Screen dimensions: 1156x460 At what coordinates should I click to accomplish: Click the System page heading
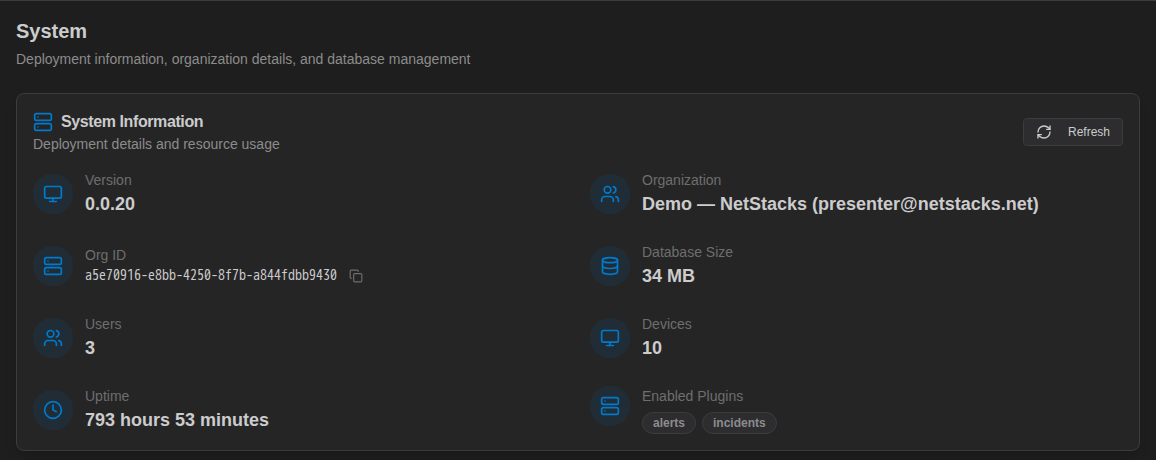click(x=52, y=31)
